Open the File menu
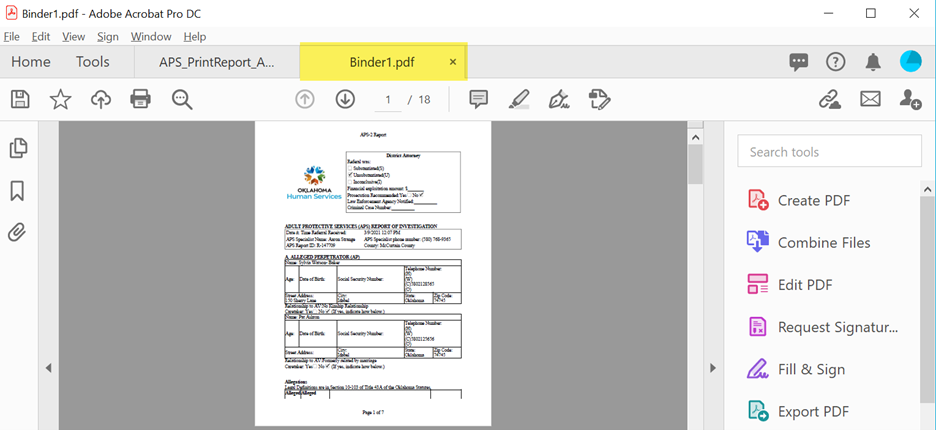 pos(12,37)
